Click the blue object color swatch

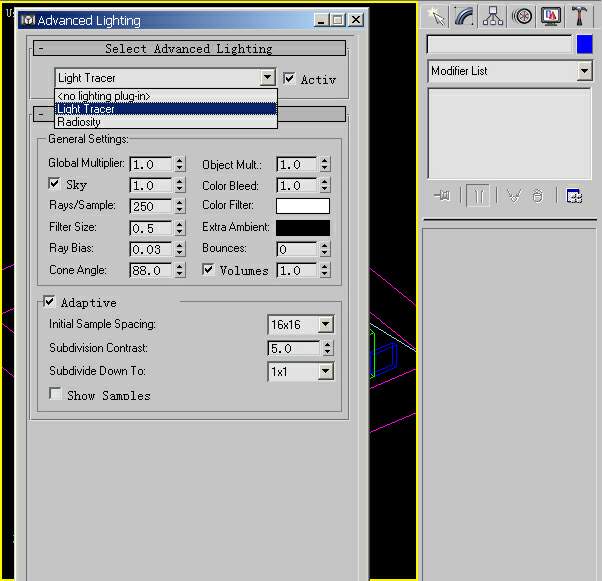(584, 45)
